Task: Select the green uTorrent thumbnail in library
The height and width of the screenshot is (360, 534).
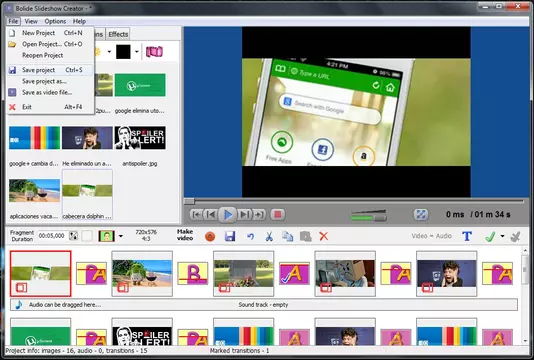Action: coord(140,85)
